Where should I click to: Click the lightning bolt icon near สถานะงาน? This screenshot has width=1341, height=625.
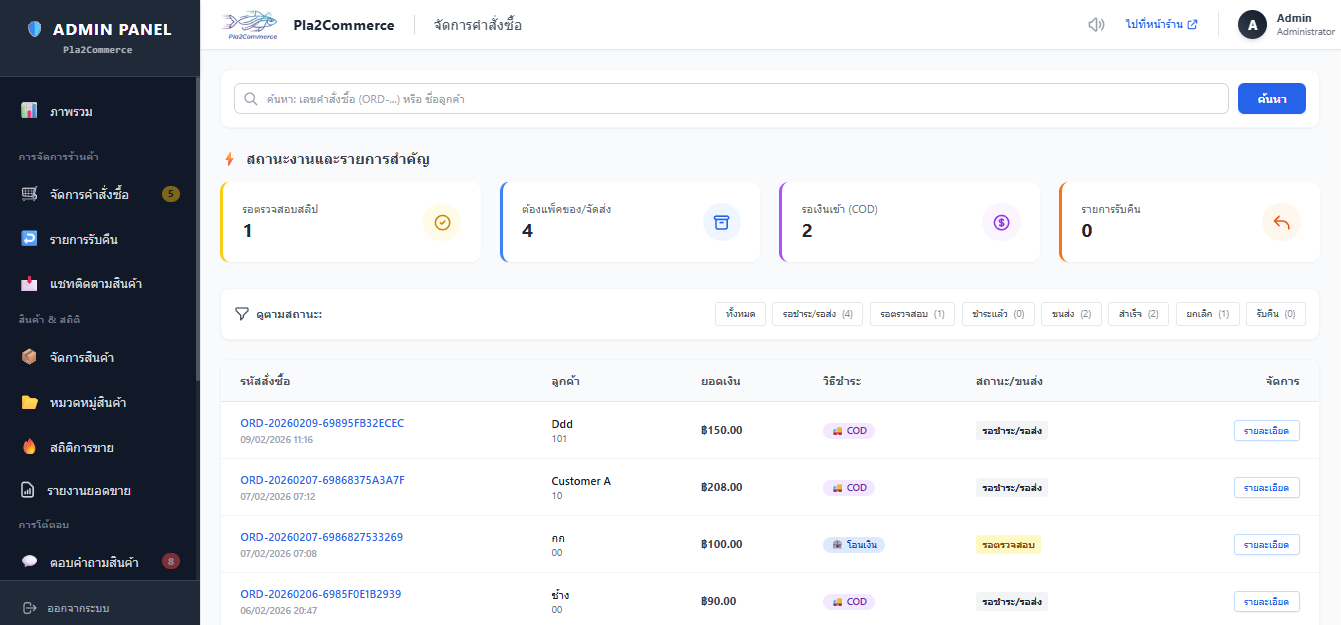229,159
